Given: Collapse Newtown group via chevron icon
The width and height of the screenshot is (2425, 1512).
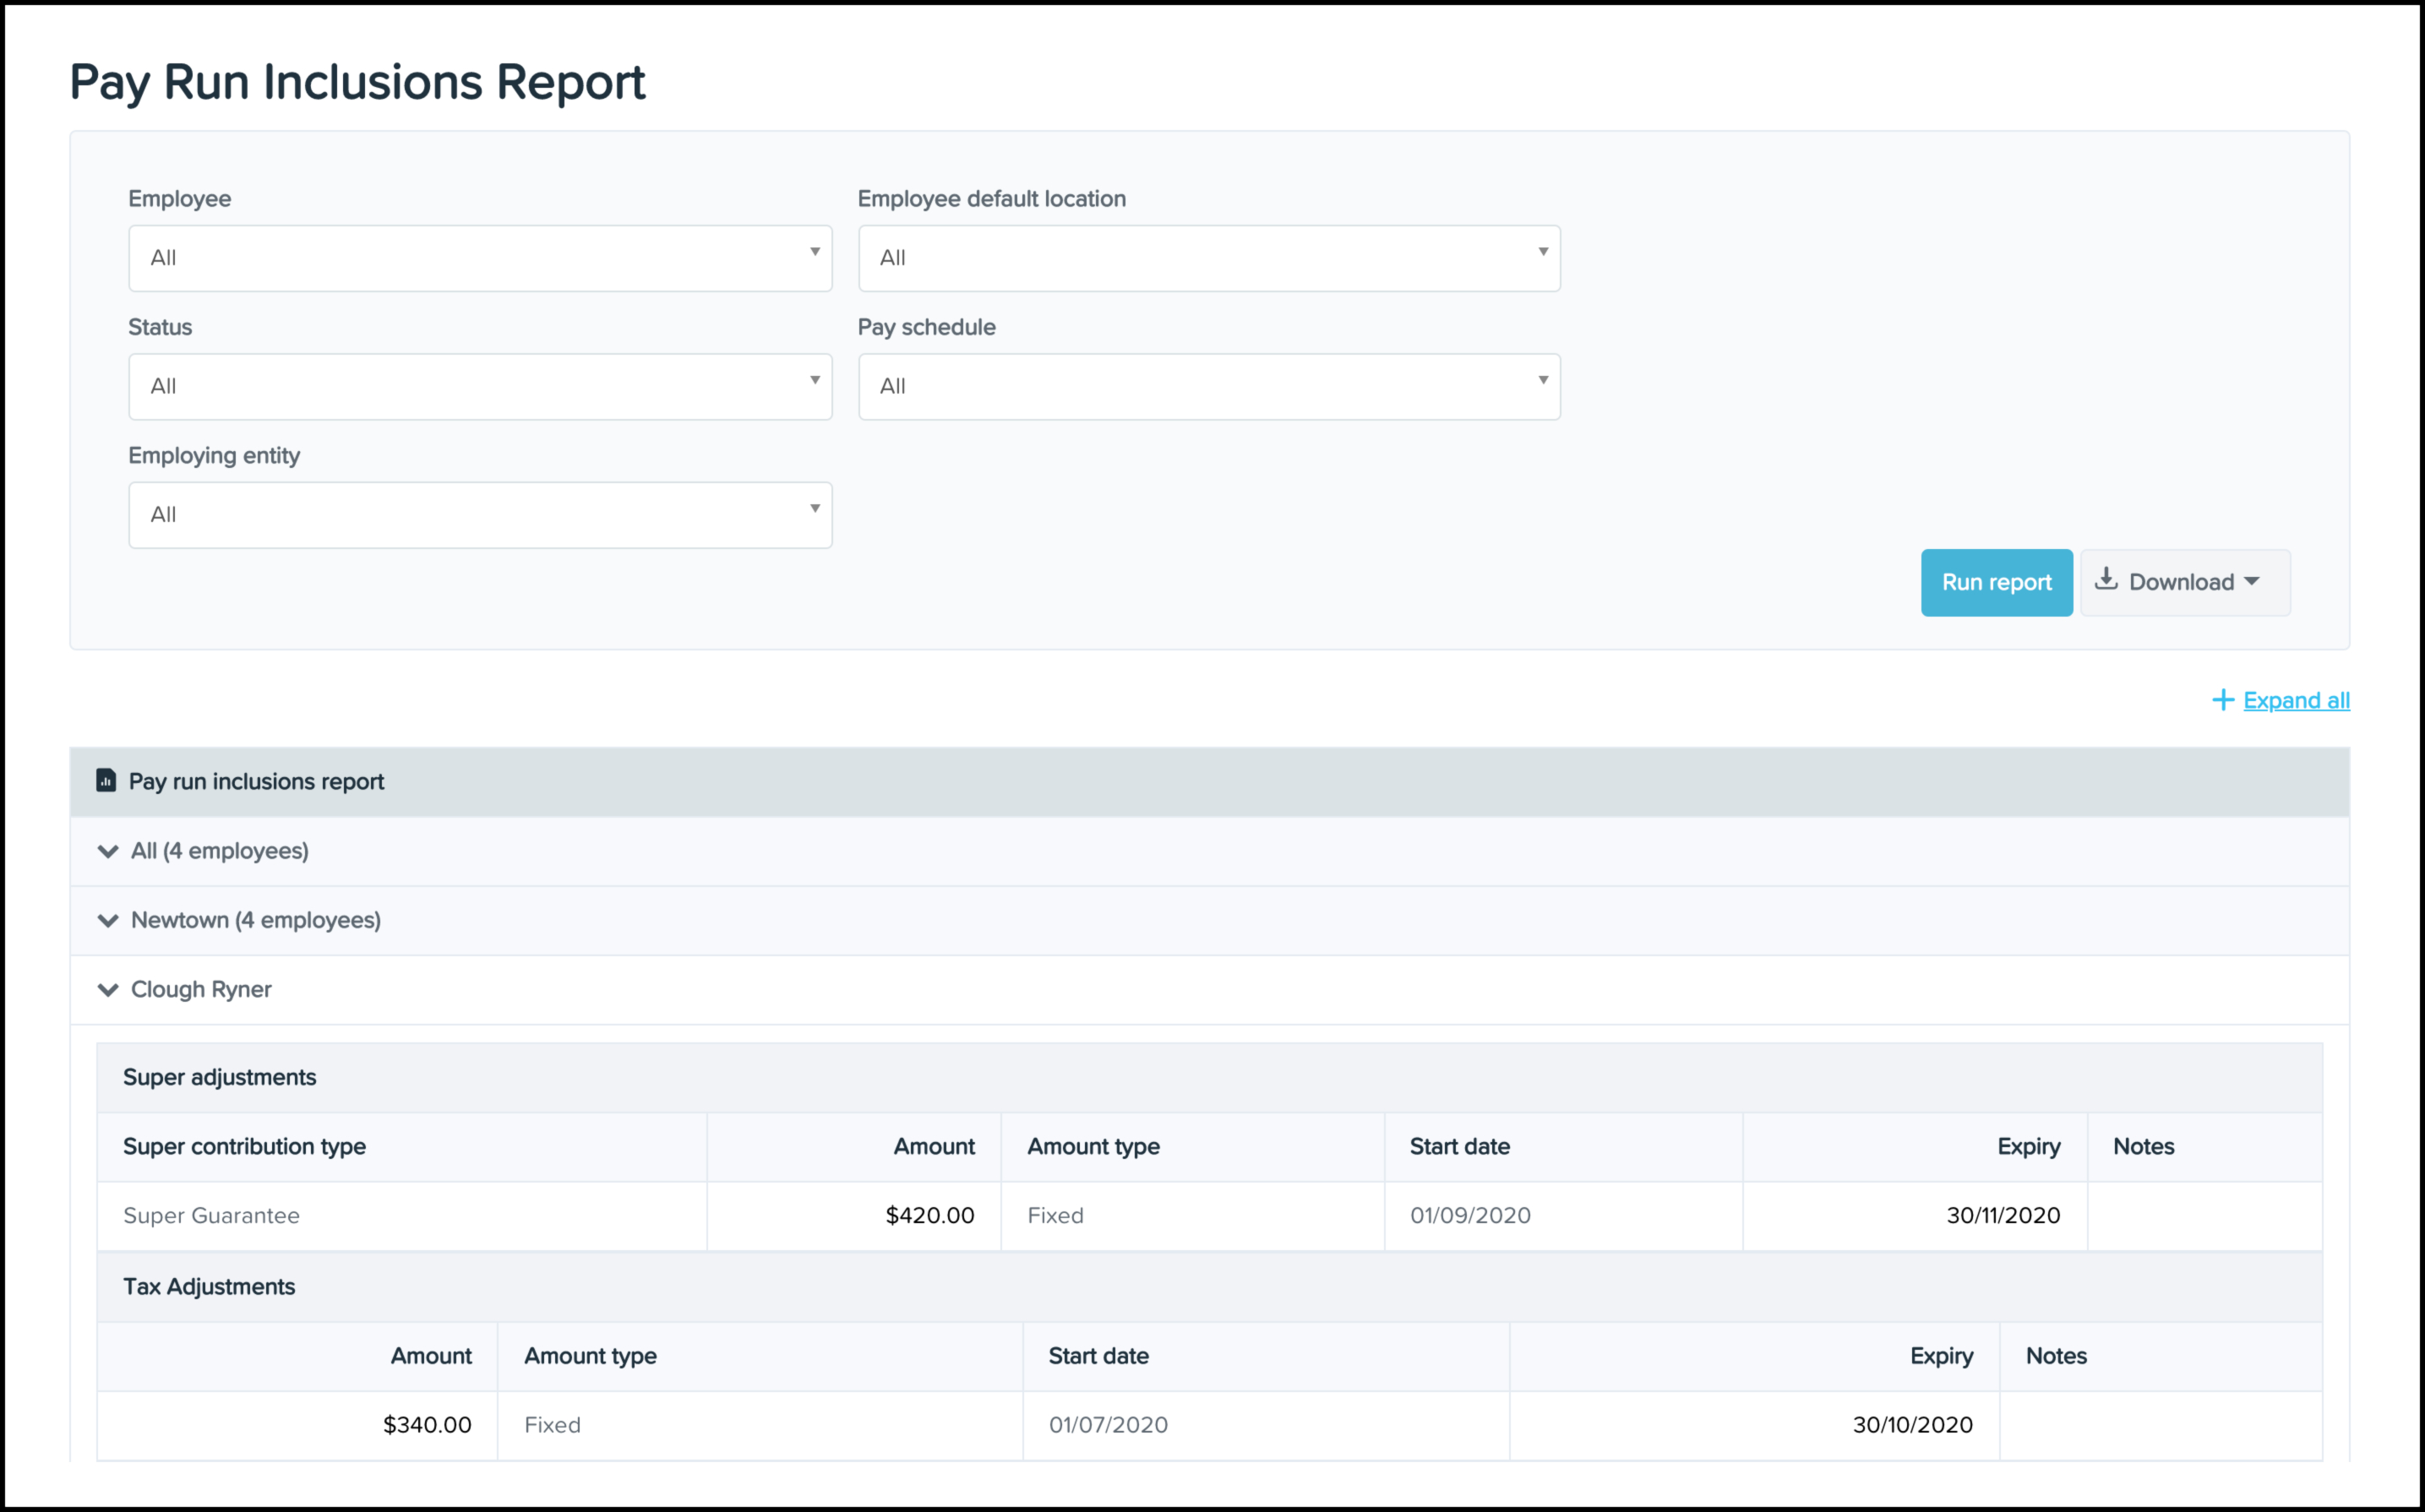Looking at the screenshot, I should (108, 920).
